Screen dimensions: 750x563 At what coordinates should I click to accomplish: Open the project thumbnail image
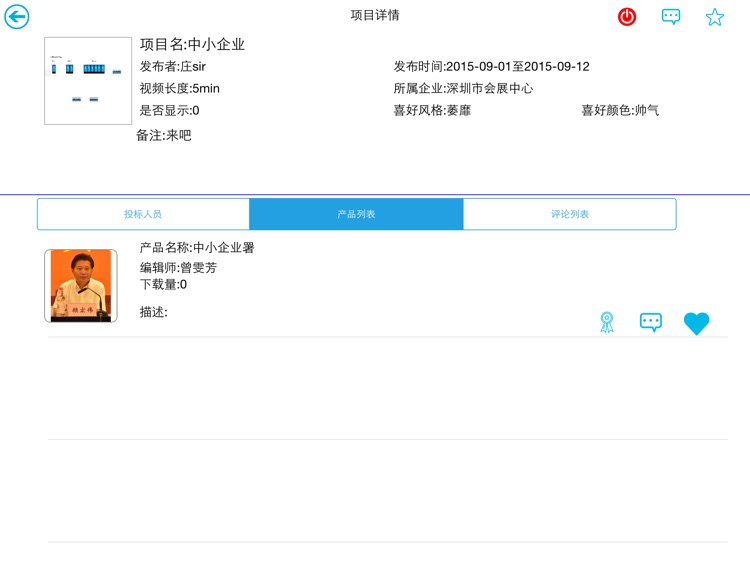[x=88, y=81]
